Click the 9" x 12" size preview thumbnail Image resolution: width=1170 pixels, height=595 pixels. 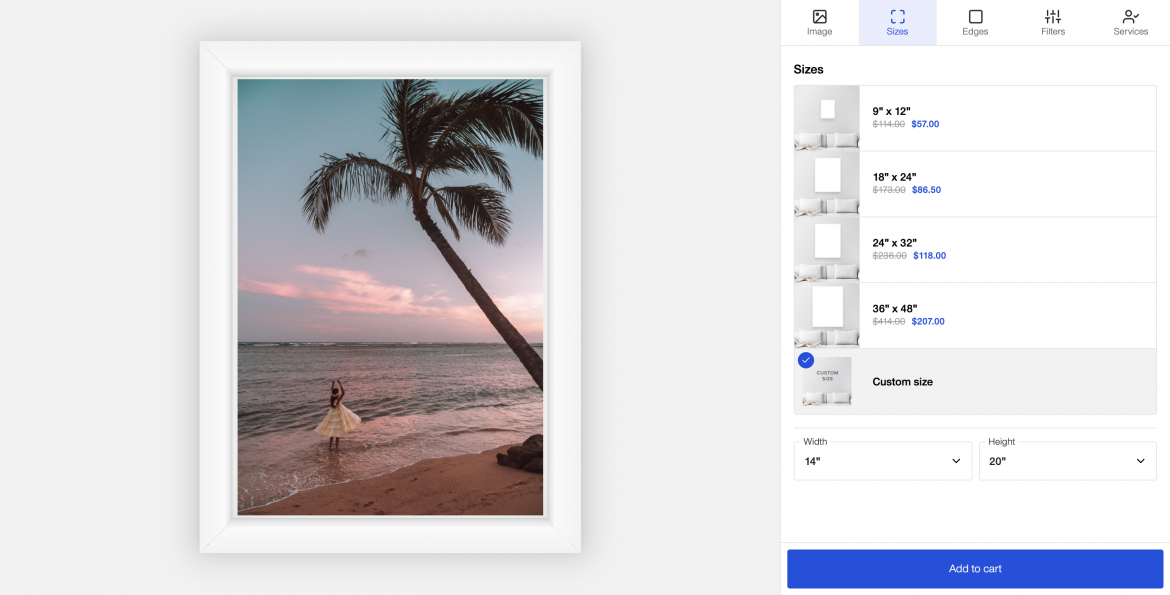coord(827,118)
